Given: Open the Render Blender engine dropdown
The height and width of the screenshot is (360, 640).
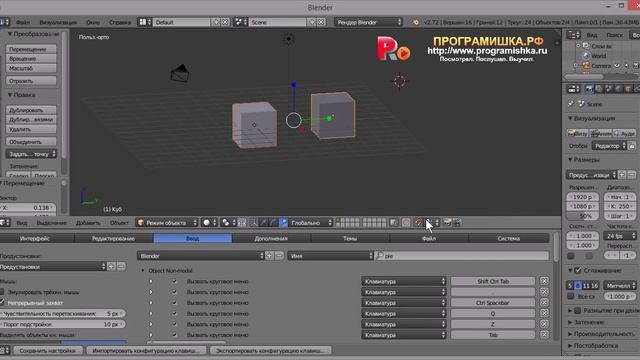Looking at the screenshot, I should click(368, 22).
